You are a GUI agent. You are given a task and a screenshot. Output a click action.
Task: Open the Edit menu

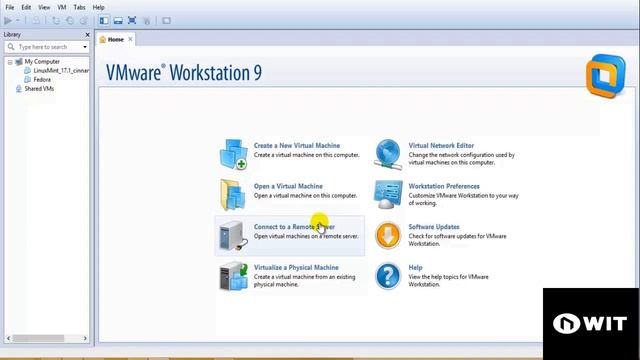coord(26,7)
